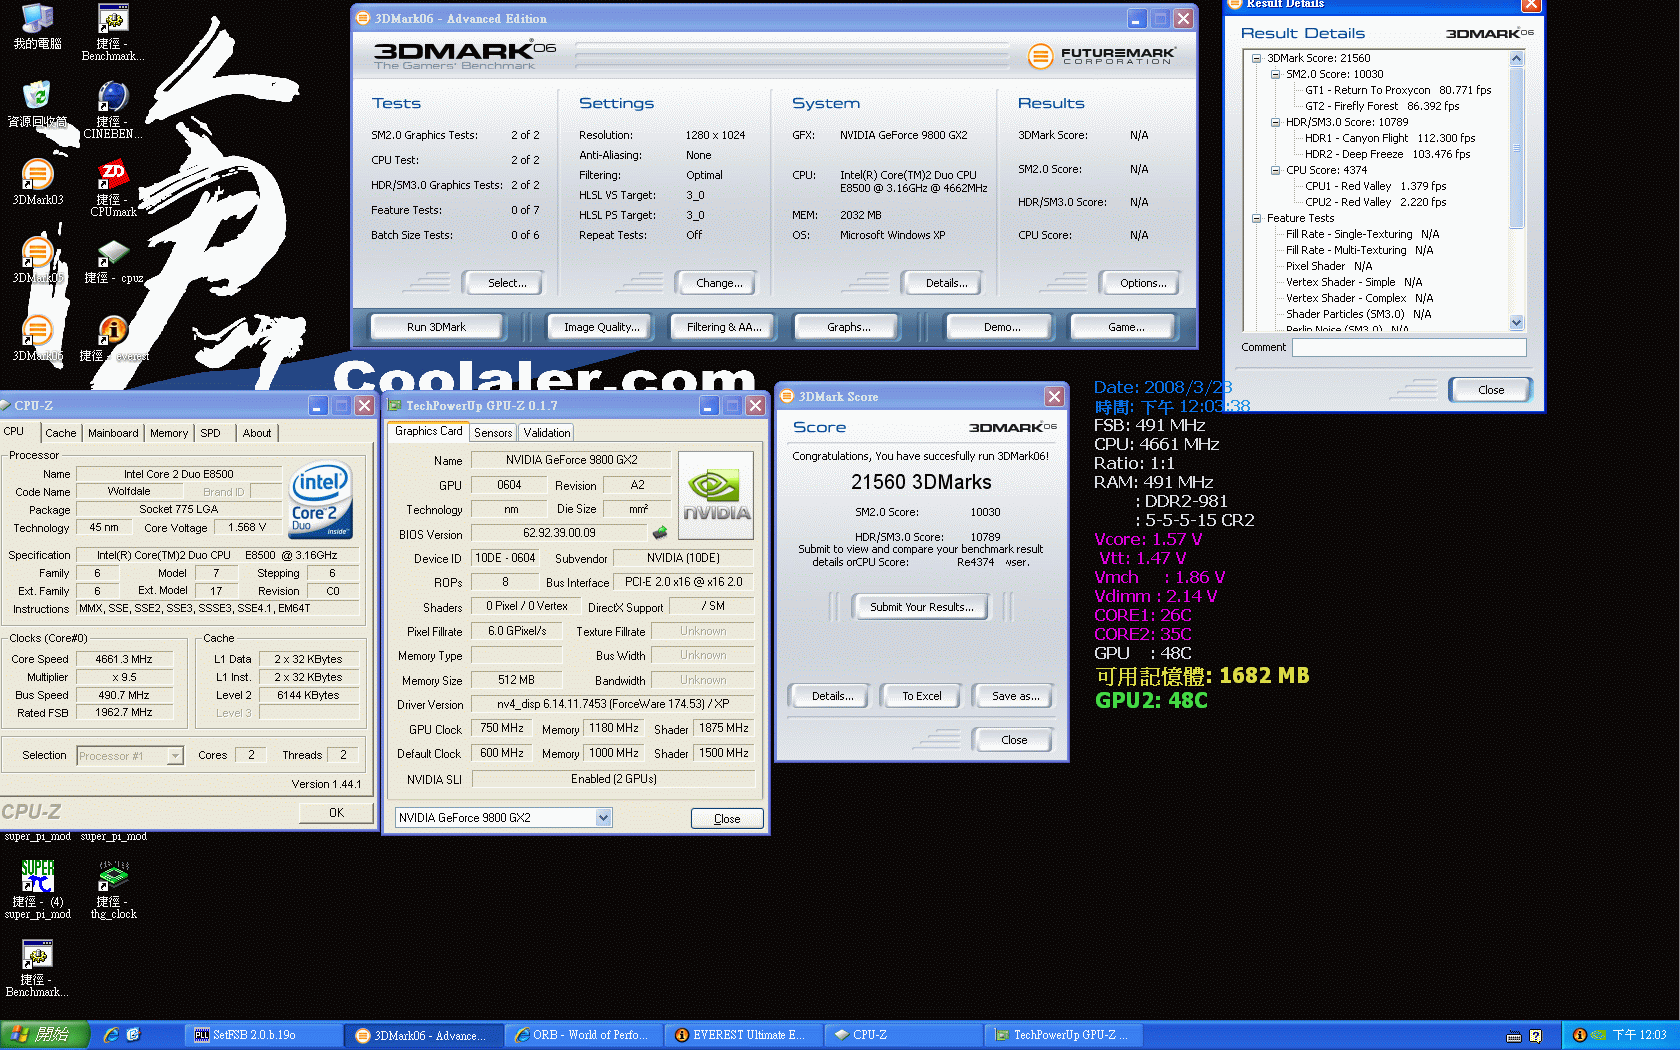This screenshot has width=1680, height=1050.
Task: Click the scroll up arrow in Result Details
Action: coord(1516,58)
